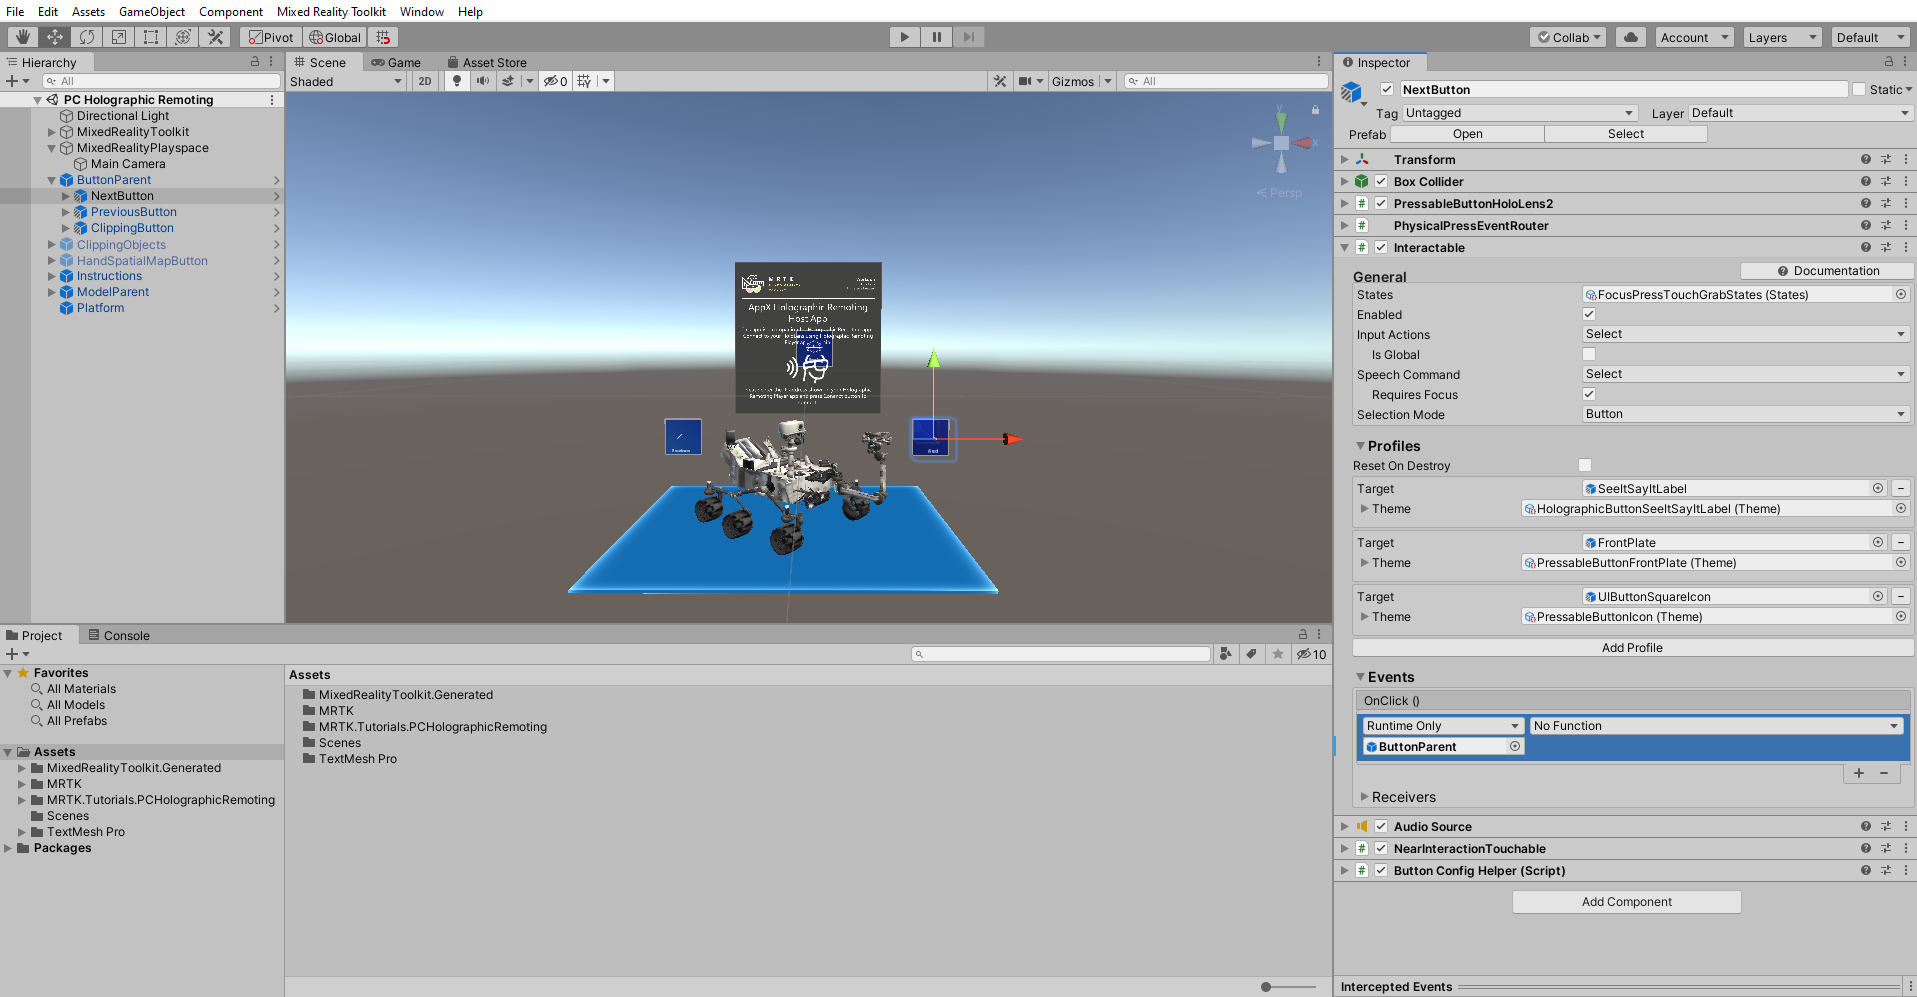Screen dimensions: 1917x997
Task: Click the Step frame button
Action: pyautogui.click(x=968, y=37)
